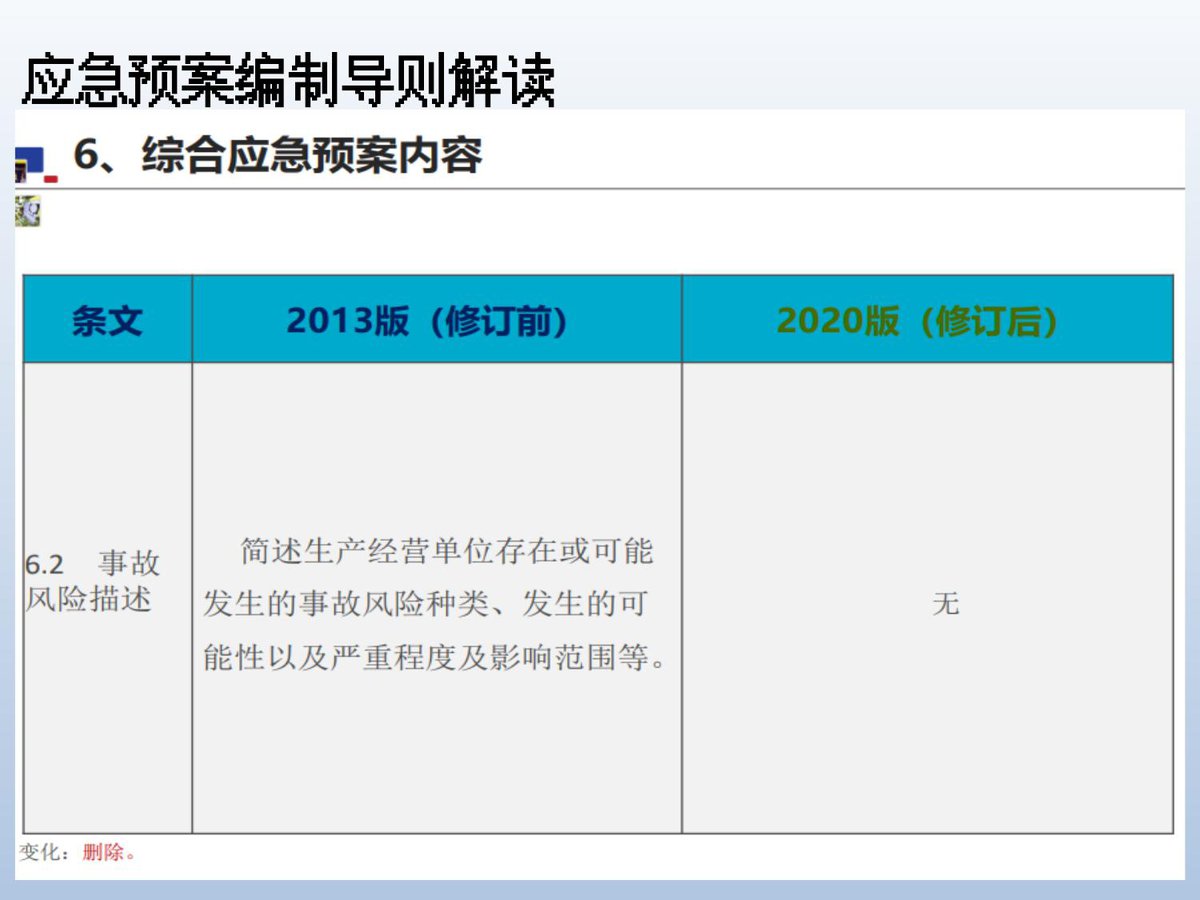Click the line beginning 简述生产经营单位

point(447,551)
